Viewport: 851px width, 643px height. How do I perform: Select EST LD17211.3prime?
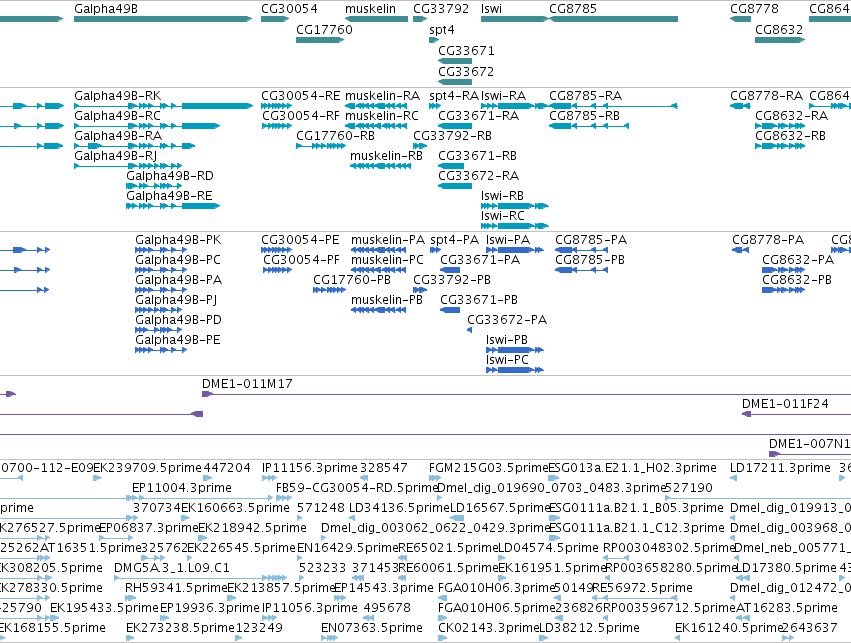coord(780,468)
